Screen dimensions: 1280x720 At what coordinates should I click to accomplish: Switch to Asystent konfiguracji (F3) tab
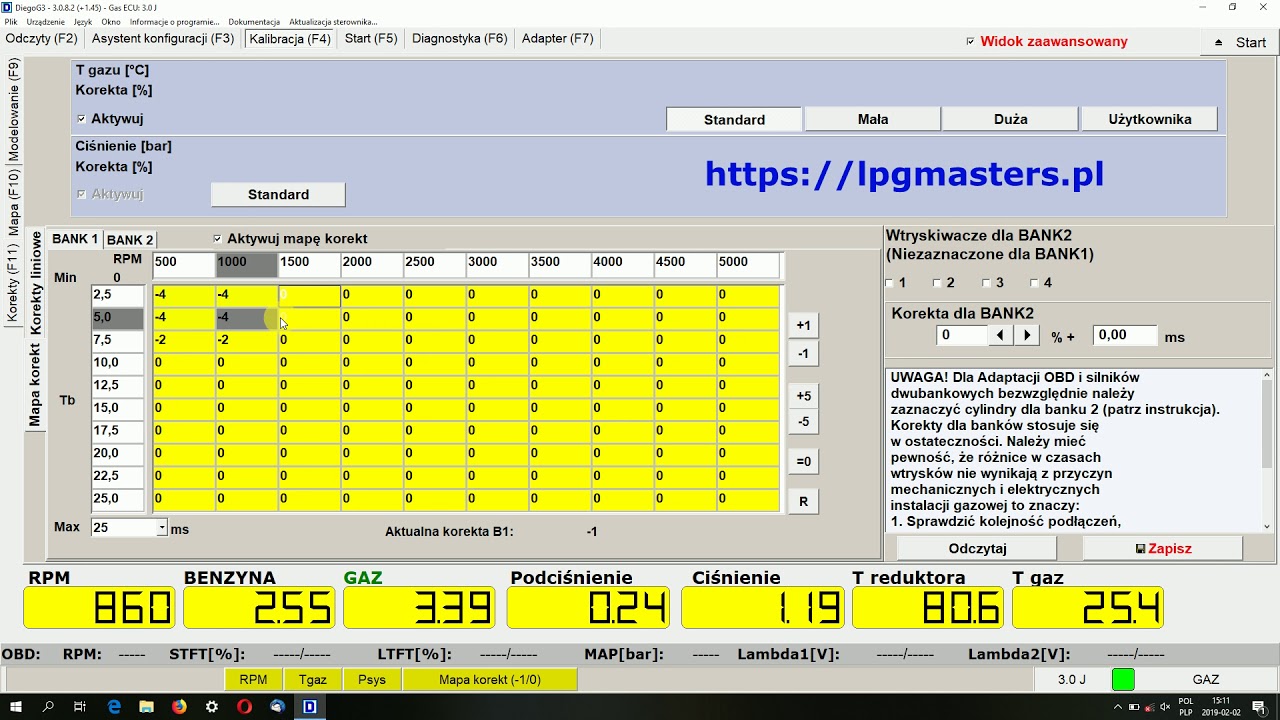(x=163, y=39)
